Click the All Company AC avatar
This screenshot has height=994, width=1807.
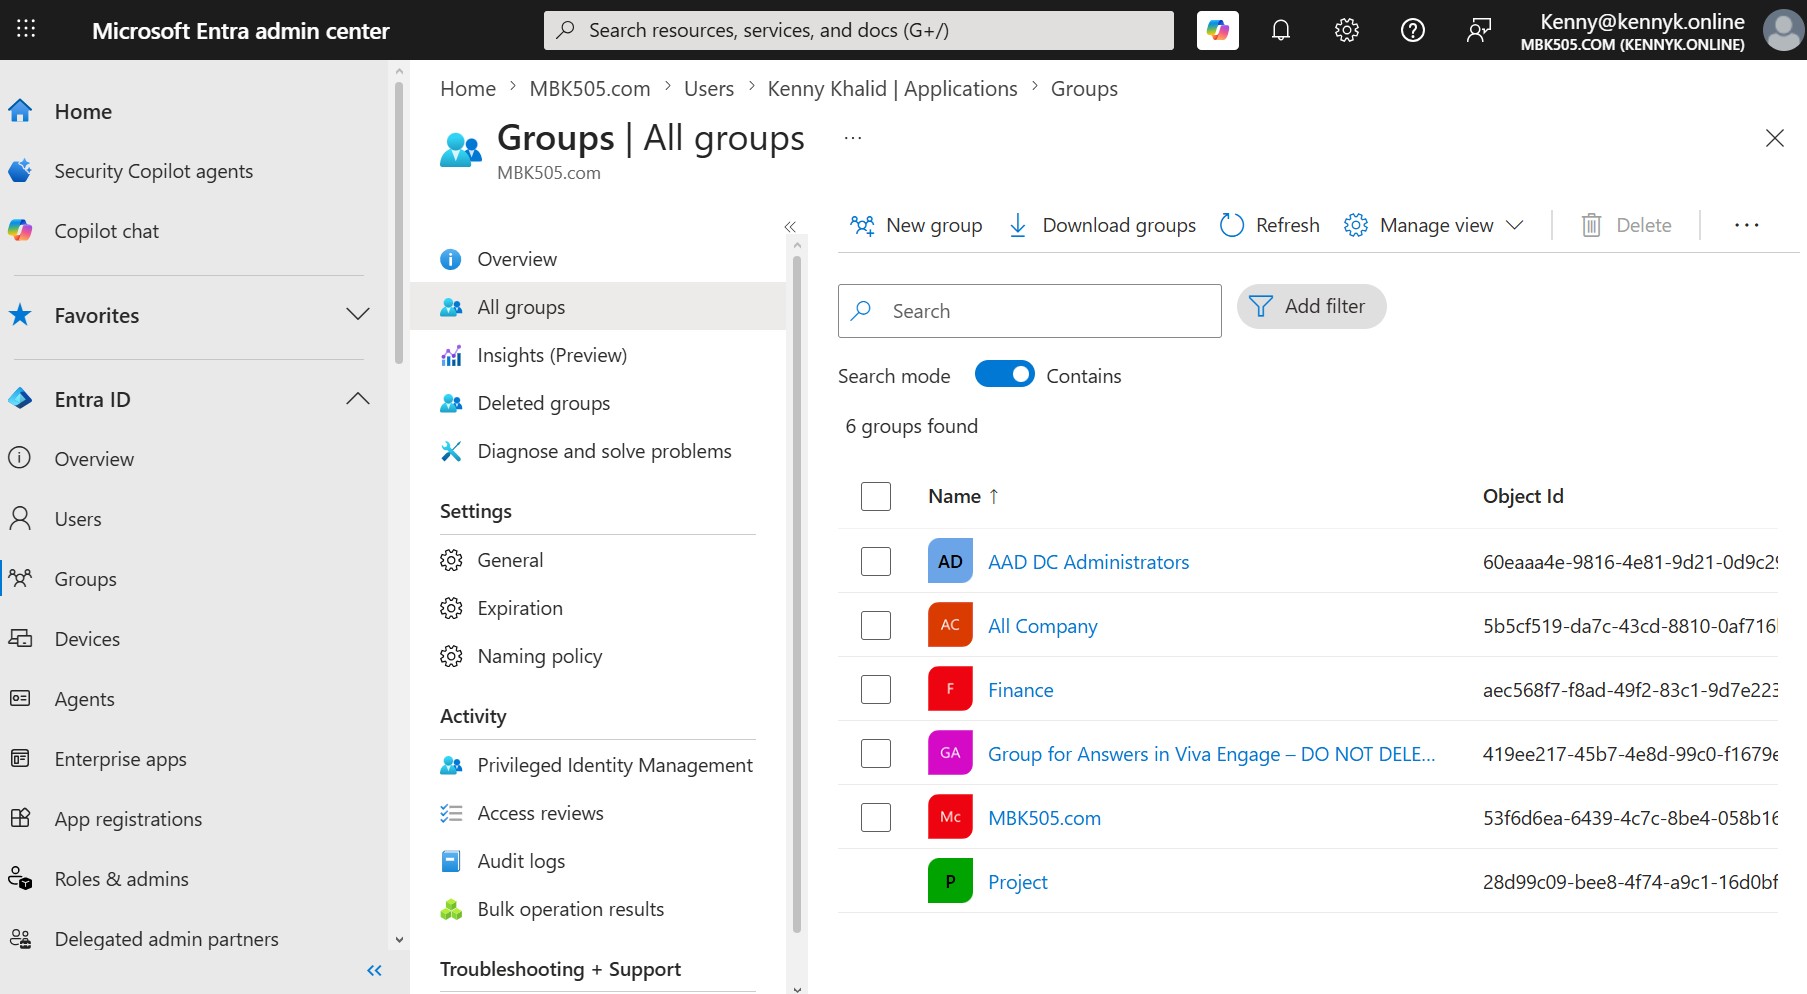point(950,625)
